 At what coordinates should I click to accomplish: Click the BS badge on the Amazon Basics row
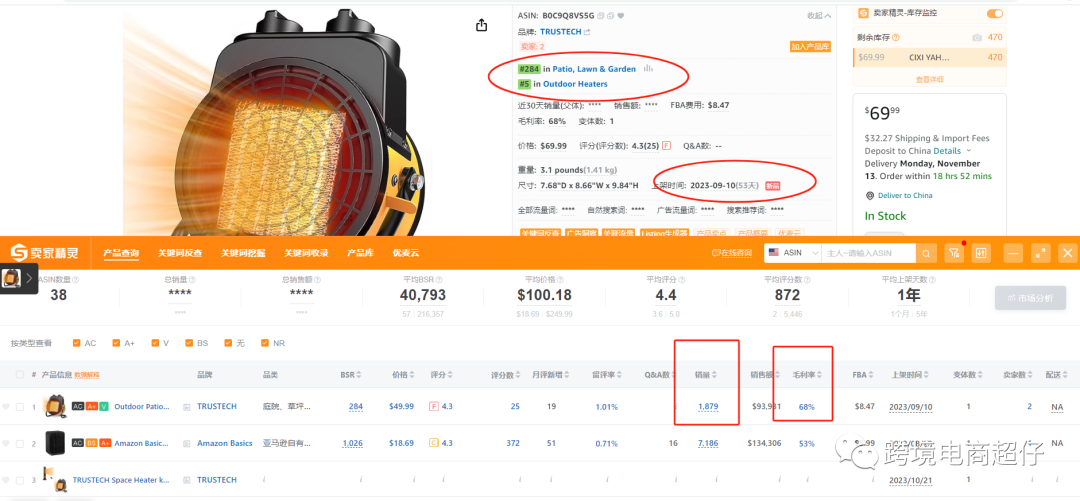tap(92, 443)
